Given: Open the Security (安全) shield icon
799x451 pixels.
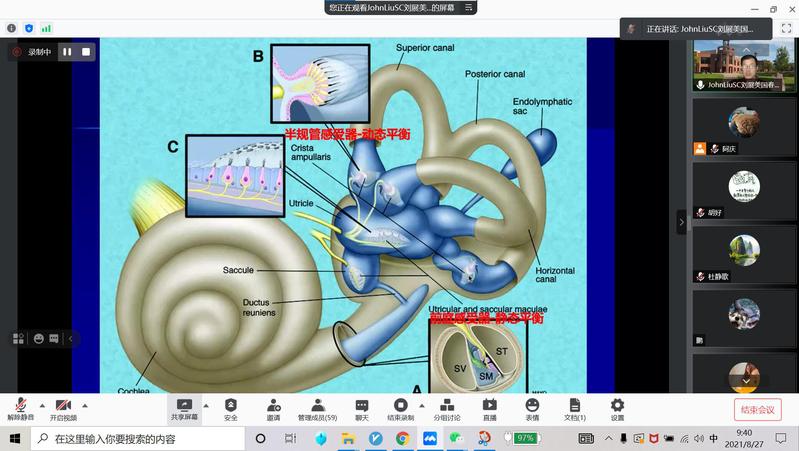Looking at the screenshot, I should click(231, 406).
